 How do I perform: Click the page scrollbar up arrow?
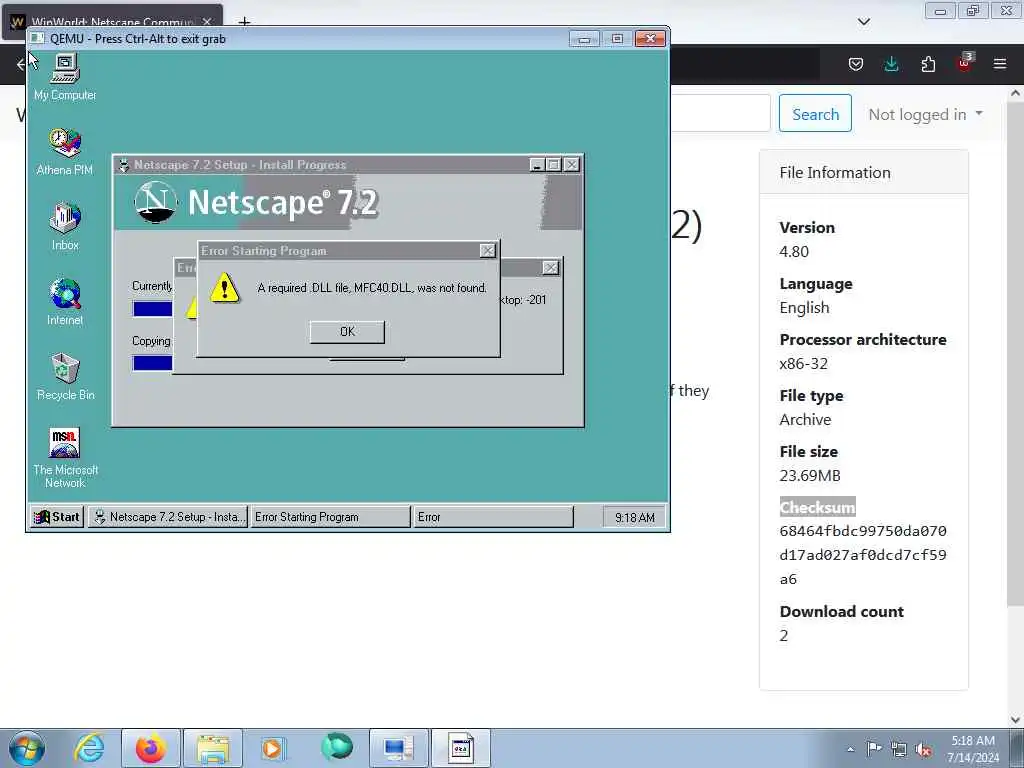tap(1015, 93)
